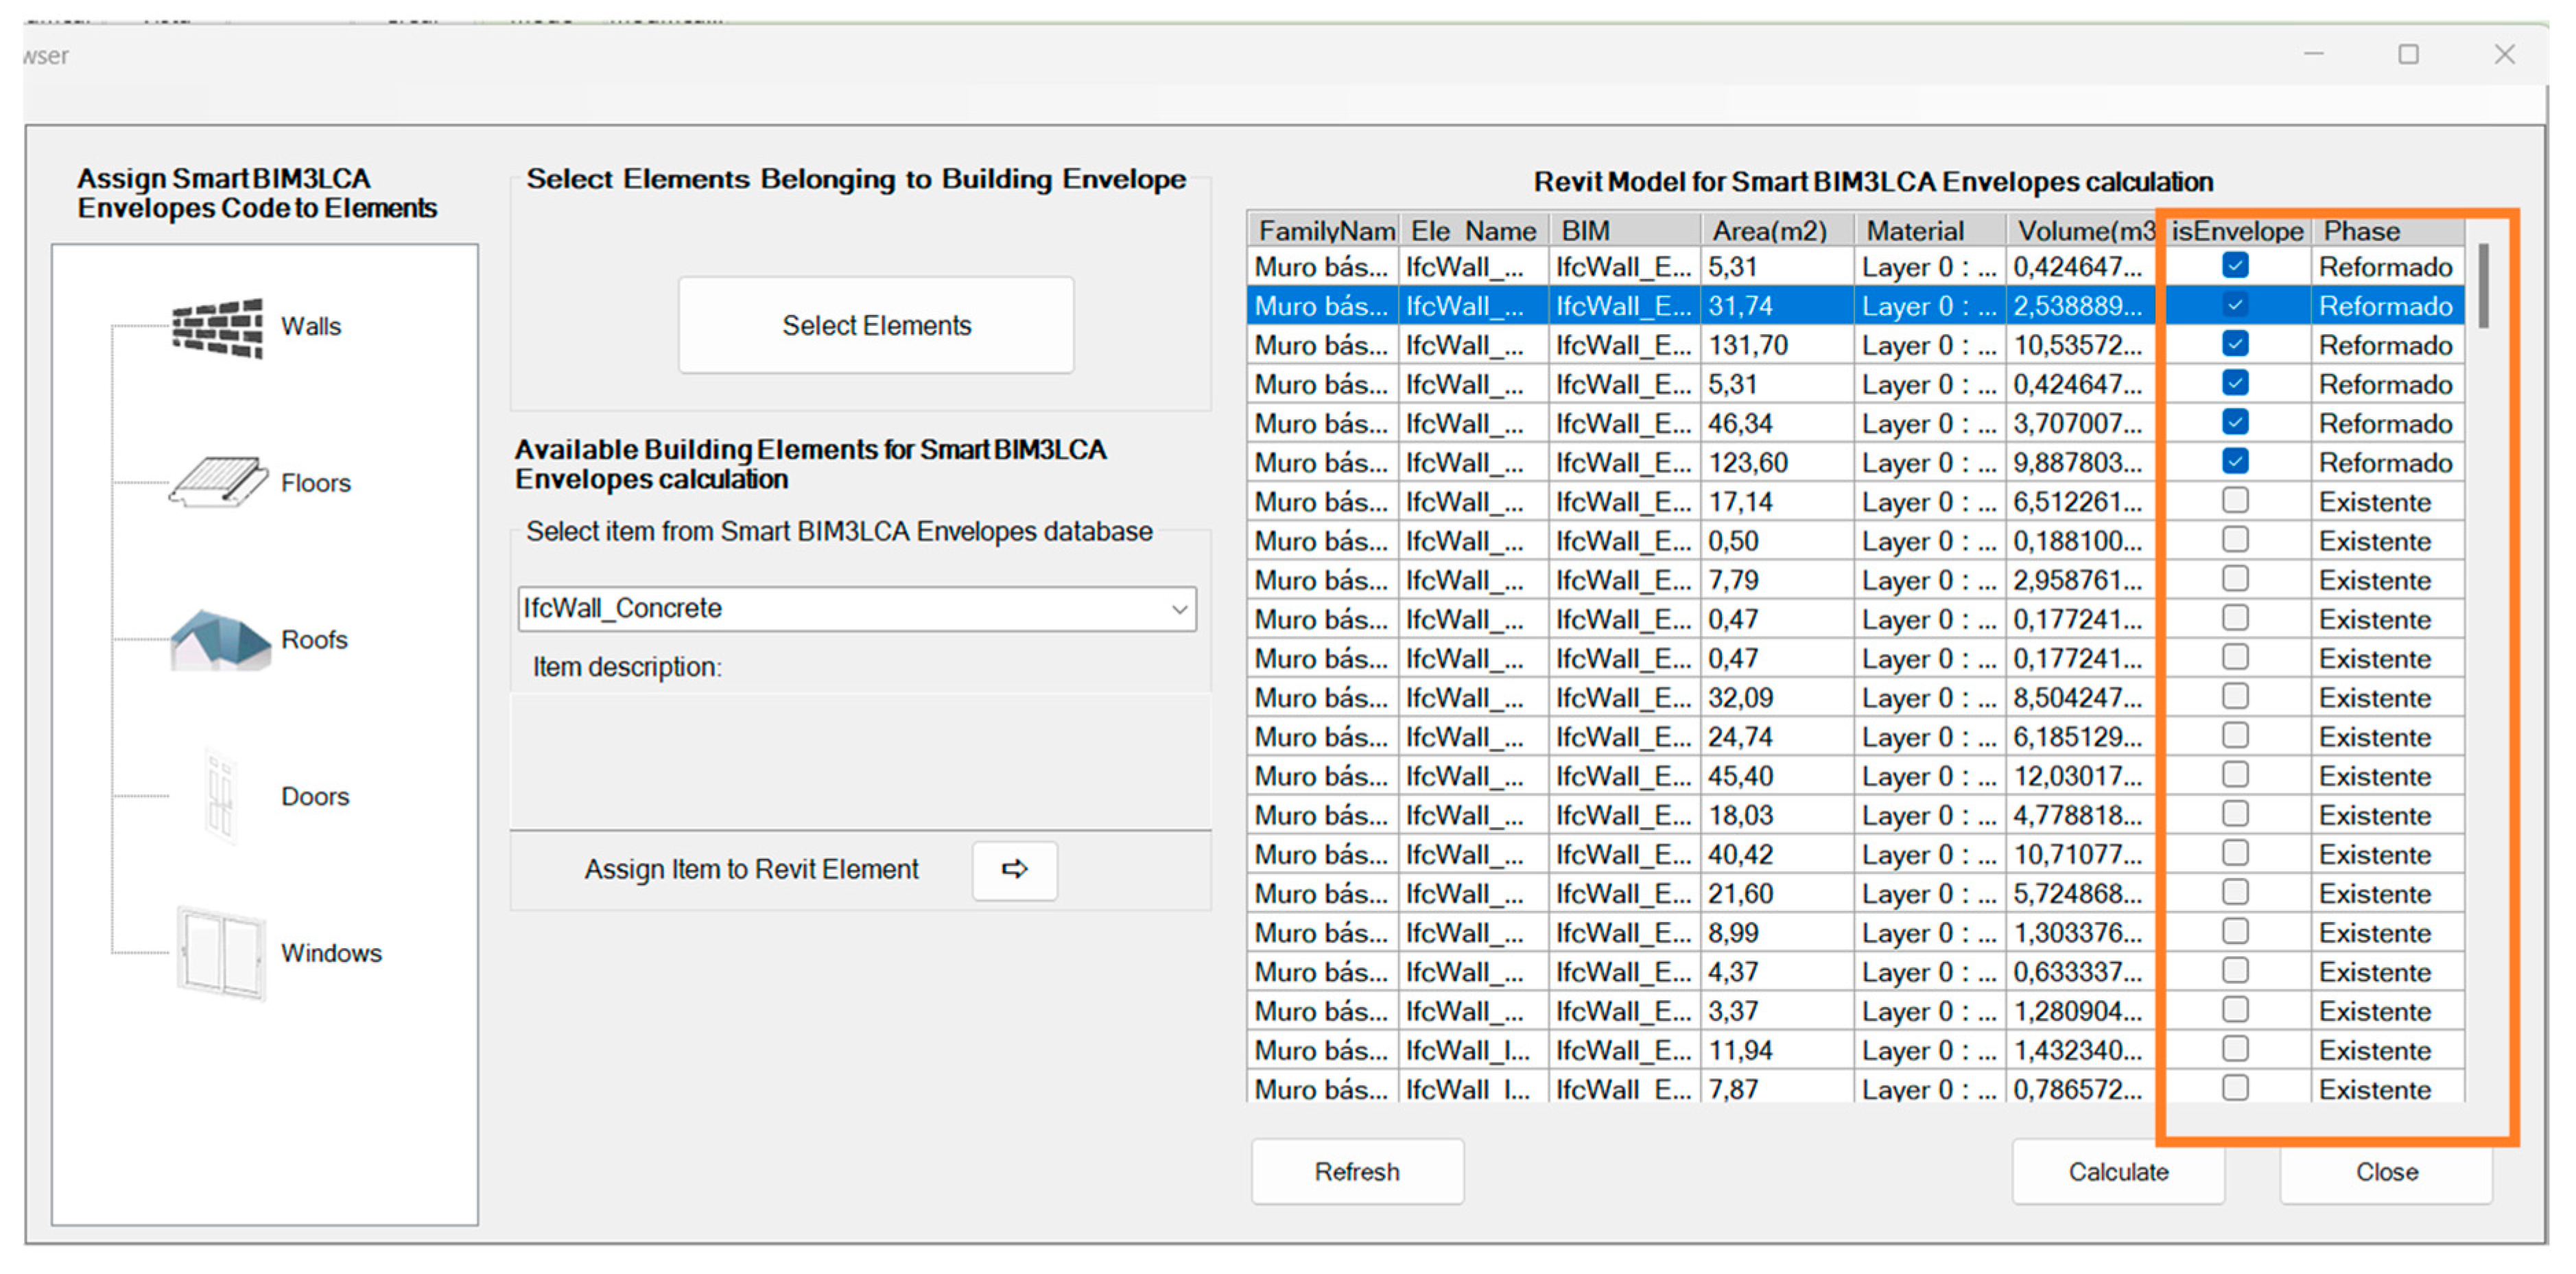Uncheck isEnvelope for the 131,70 area row
The width and height of the screenshot is (2576, 1274).
pyautogui.click(x=2235, y=344)
